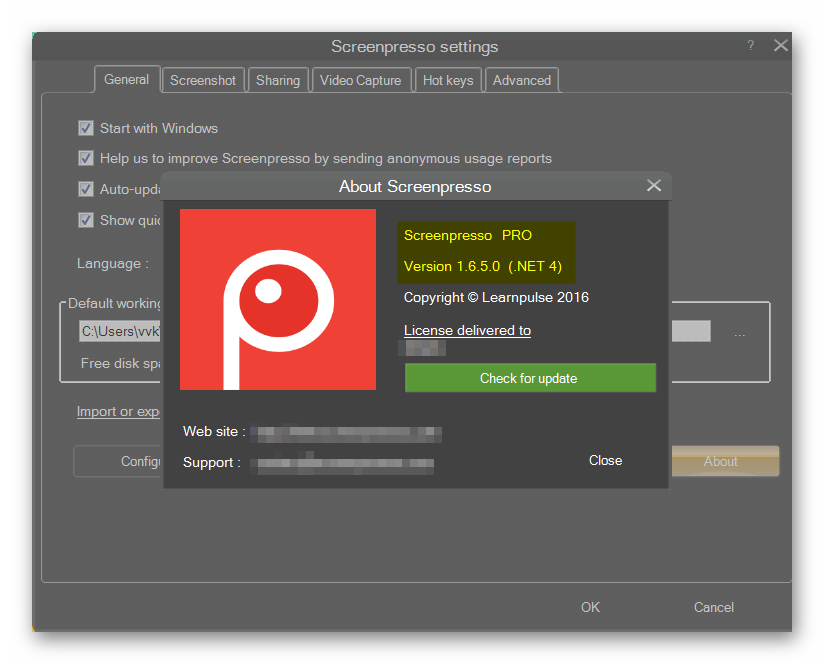This screenshot has height=664, width=824.
Task: Click the About button in settings window
Action: [725, 461]
